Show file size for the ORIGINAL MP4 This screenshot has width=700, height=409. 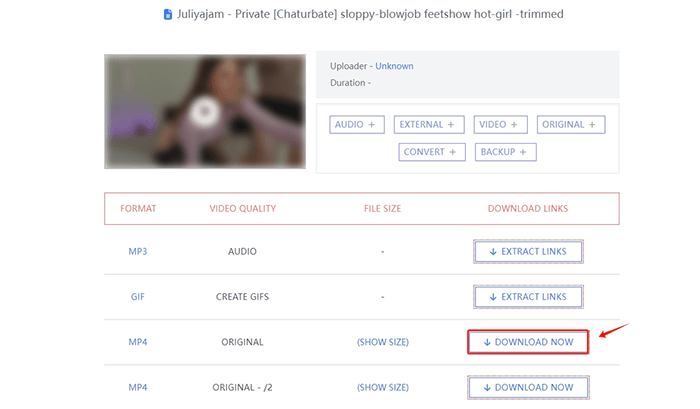pos(382,342)
